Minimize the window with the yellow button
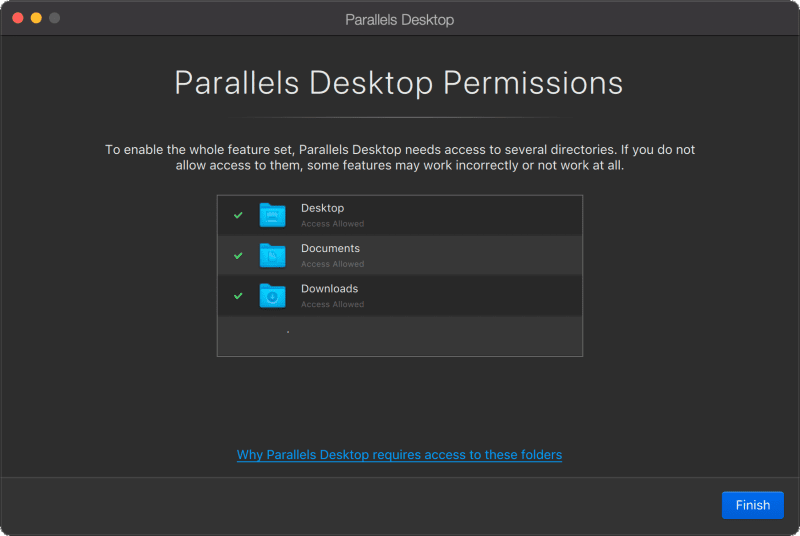The height and width of the screenshot is (536, 800). [x=36, y=18]
